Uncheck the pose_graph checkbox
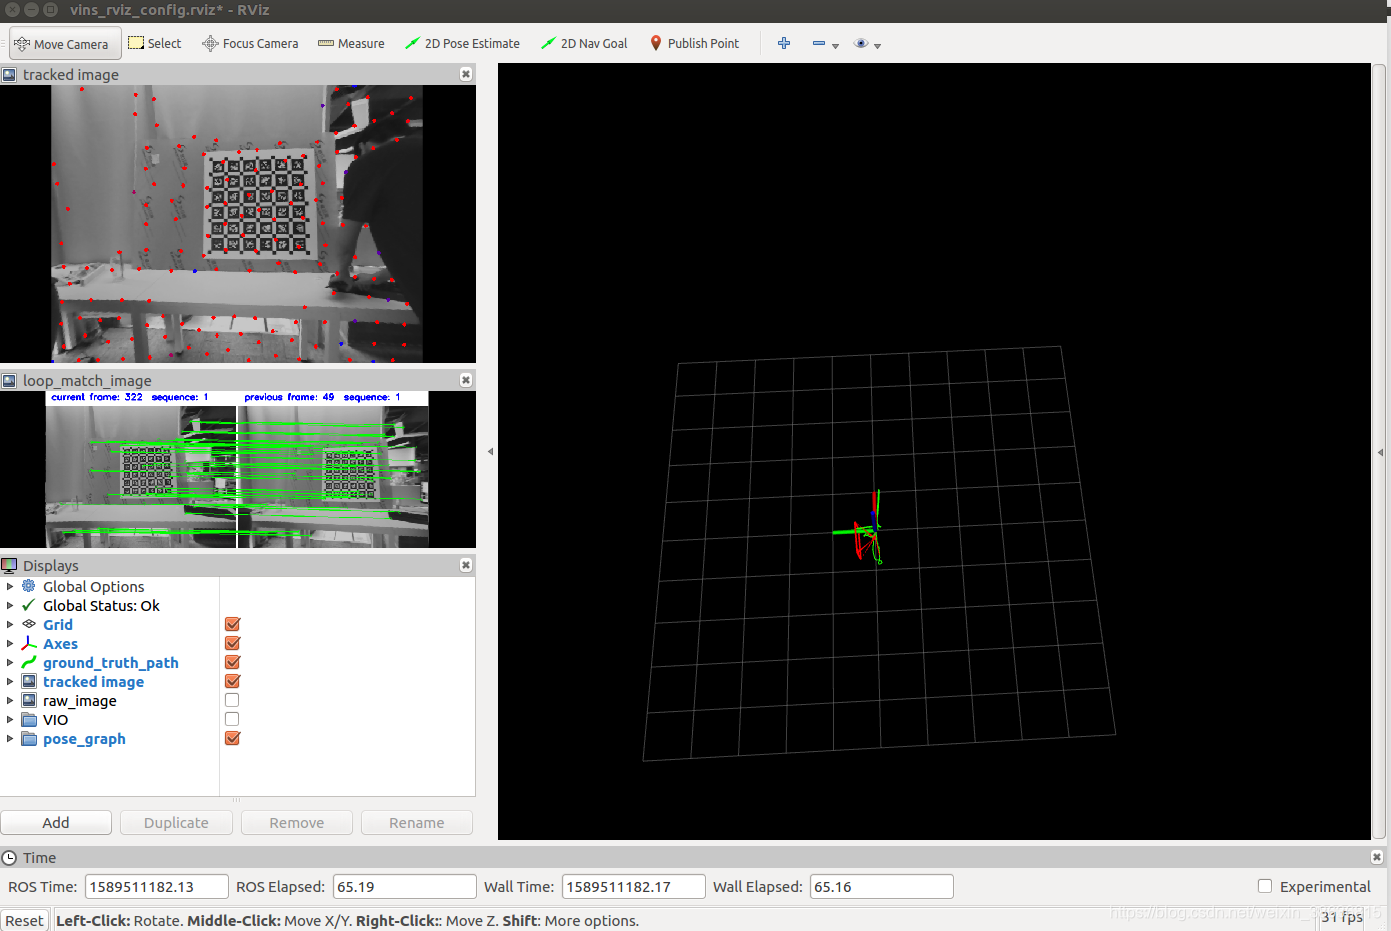Viewport: 1391px width, 931px height. [232, 738]
